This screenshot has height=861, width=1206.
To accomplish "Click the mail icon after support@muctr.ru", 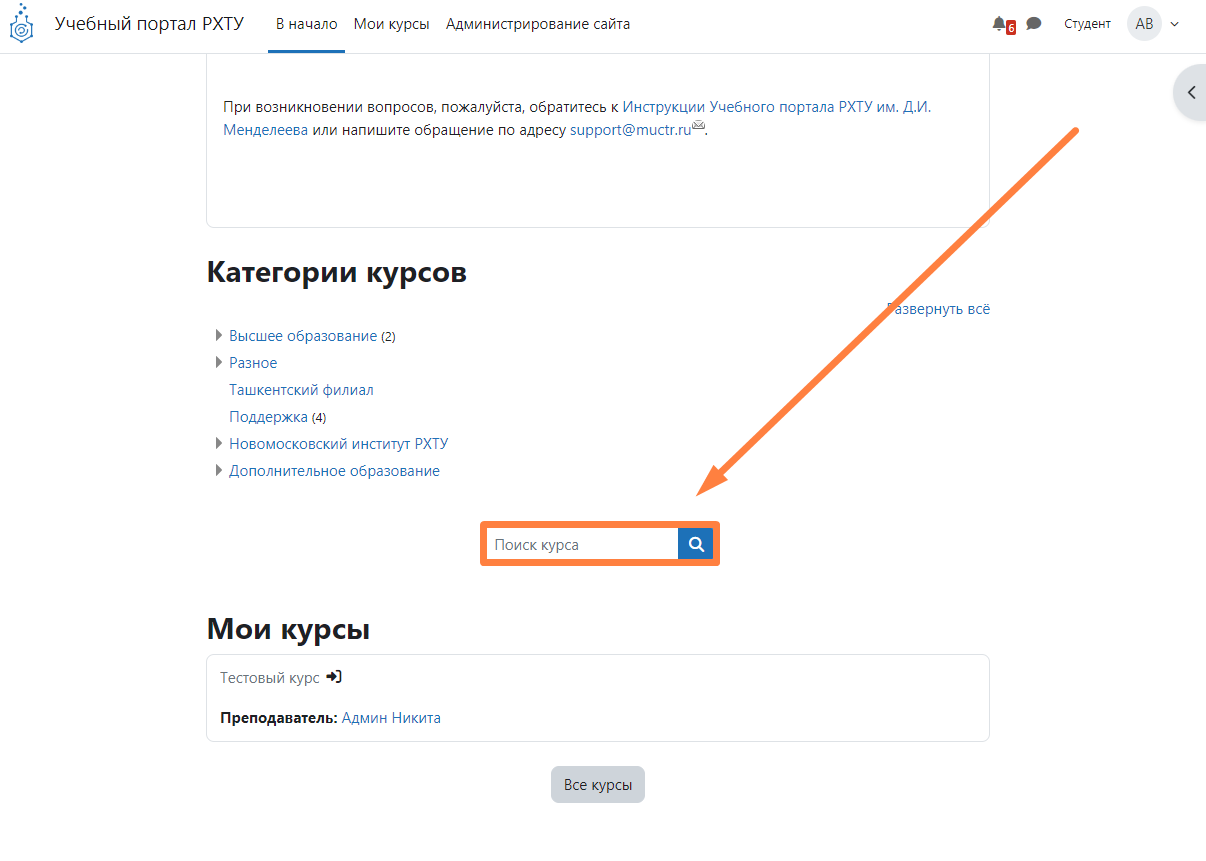I will pos(699,127).
